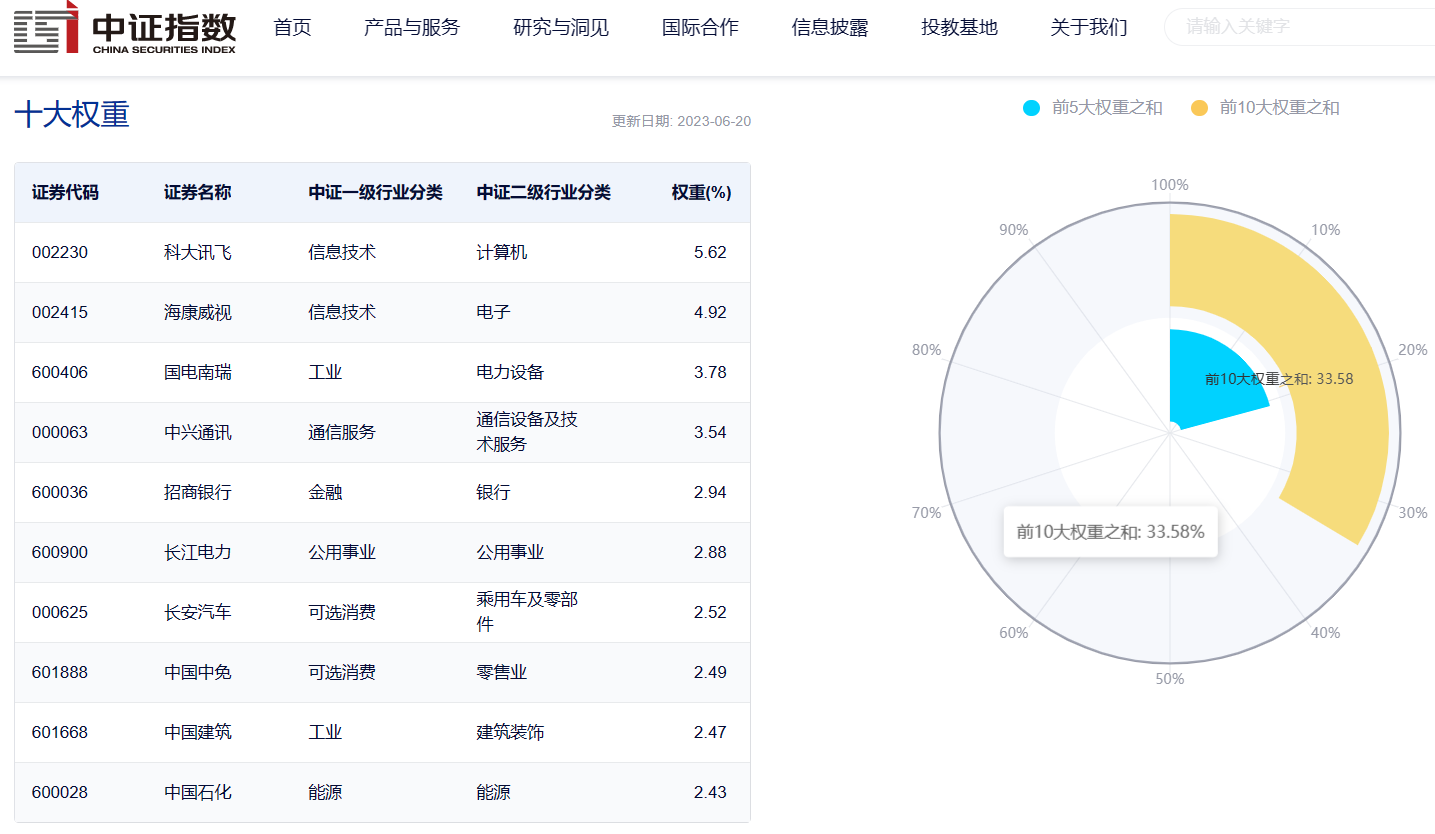The image size is (1435, 834).
Task: Click the China Securities Index logo
Action: click(x=125, y=28)
